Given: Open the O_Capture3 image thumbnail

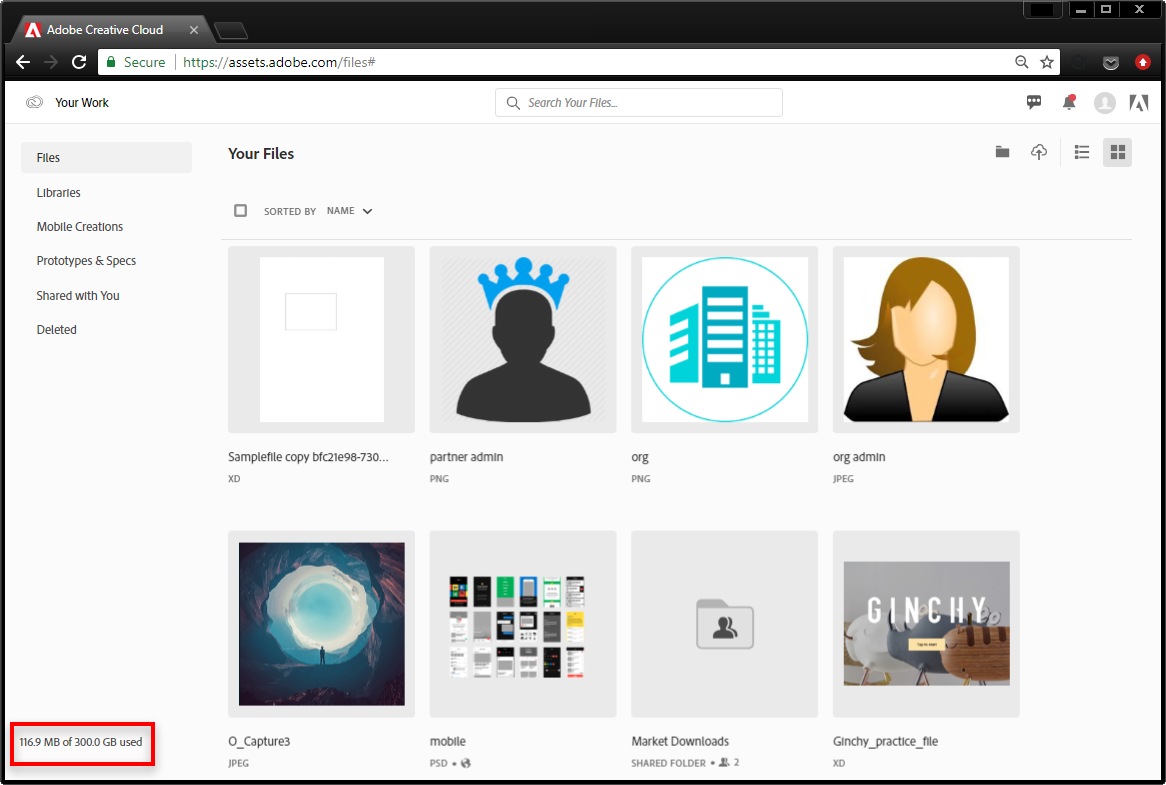Looking at the screenshot, I should tap(321, 624).
